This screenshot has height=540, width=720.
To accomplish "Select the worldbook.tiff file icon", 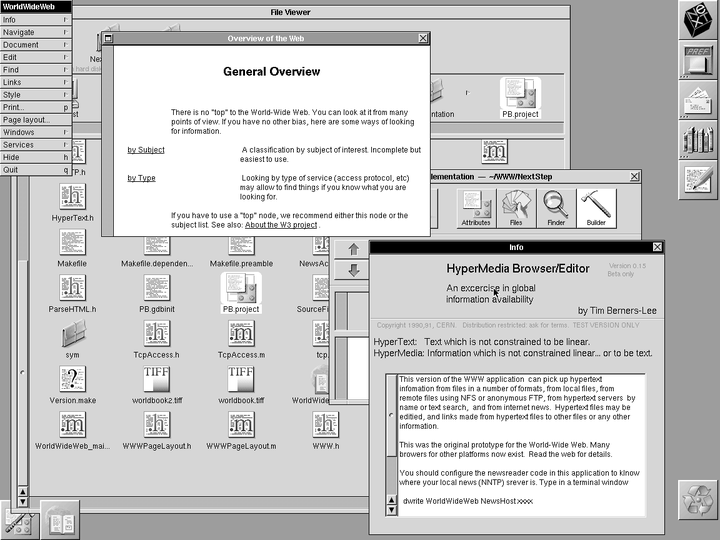I will tap(240, 383).
